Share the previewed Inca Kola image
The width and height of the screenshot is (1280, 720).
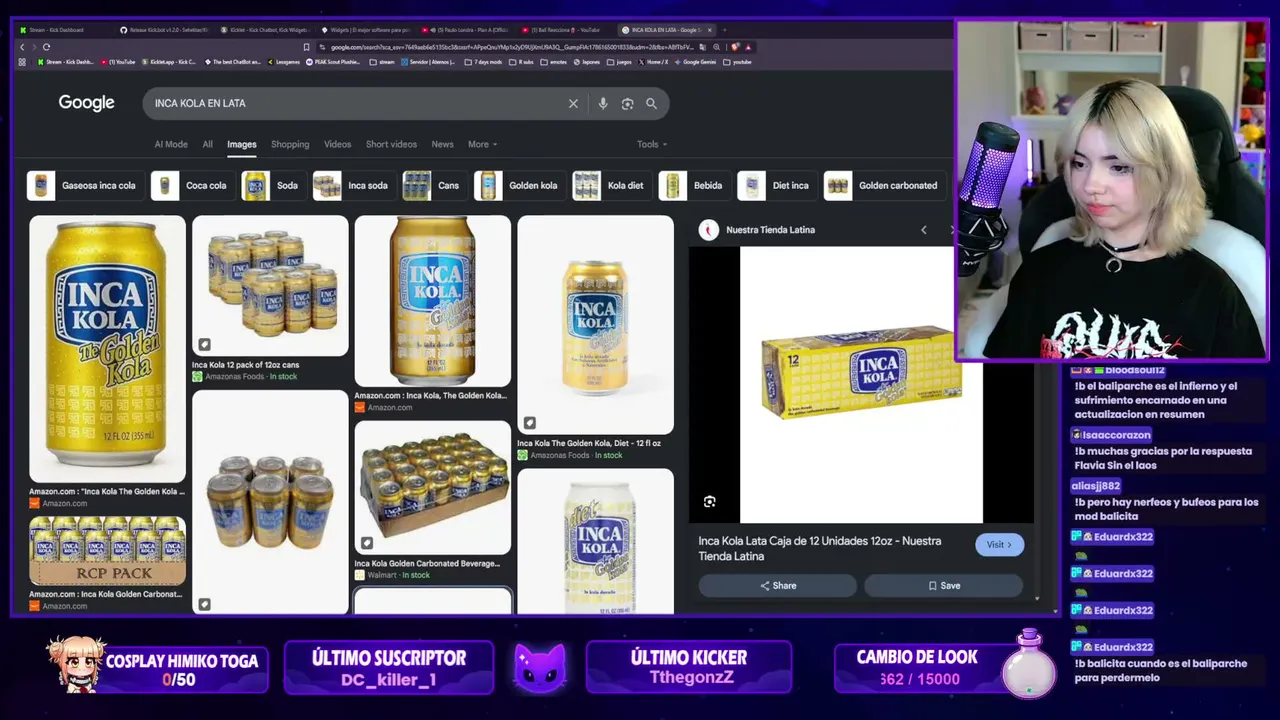[778, 586]
